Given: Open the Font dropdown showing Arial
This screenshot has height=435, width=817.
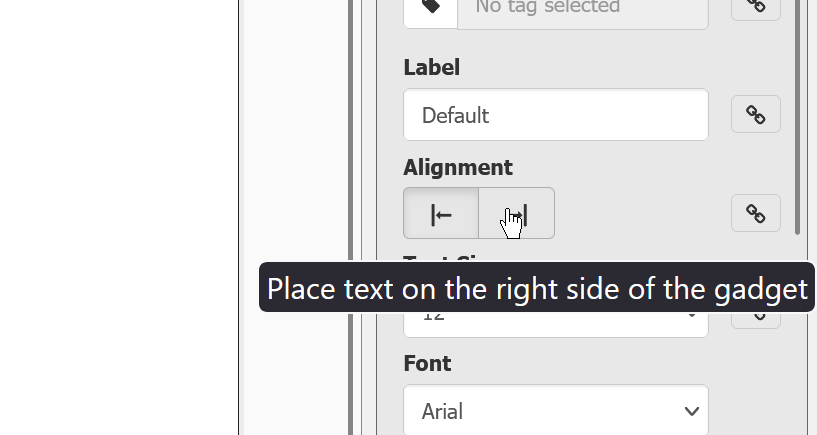Looking at the screenshot, I should point(555,410).
